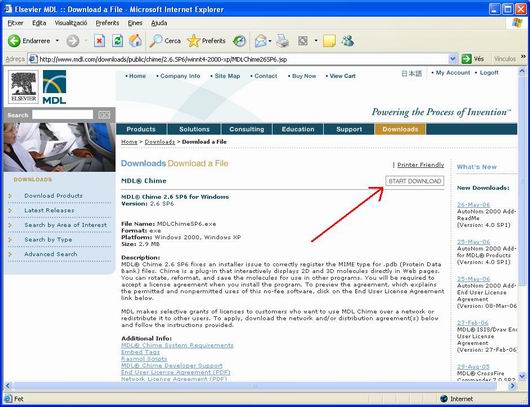Select the Consulting navigation tab
The height and width of the screenshot is (407, 530).
[x=247, y=129]
